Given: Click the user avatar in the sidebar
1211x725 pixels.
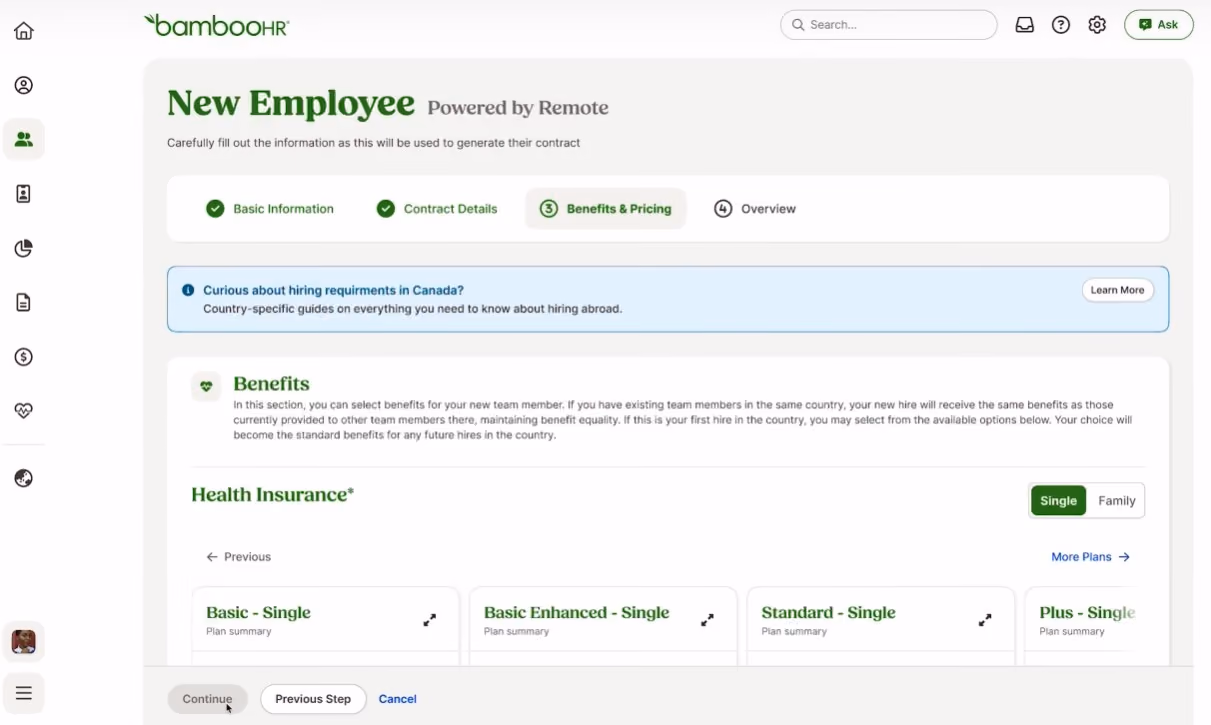Looking at the screenshot, I should 24,641.
